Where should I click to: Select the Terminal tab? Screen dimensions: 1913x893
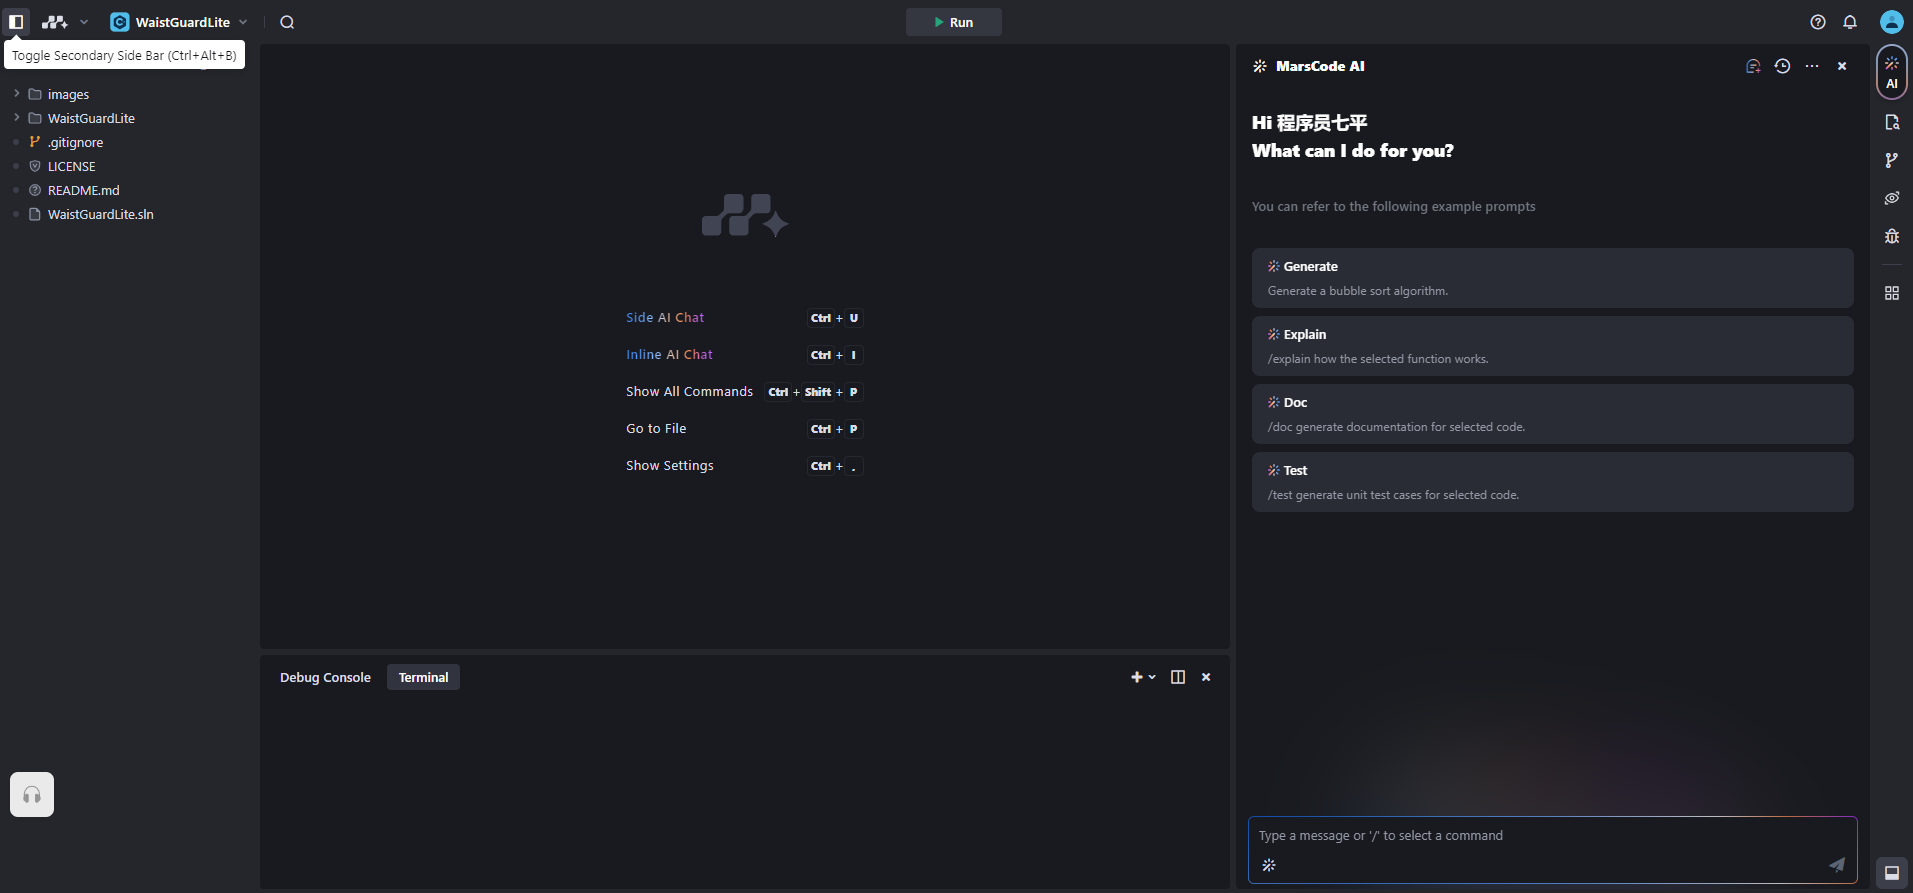(423, 677)
